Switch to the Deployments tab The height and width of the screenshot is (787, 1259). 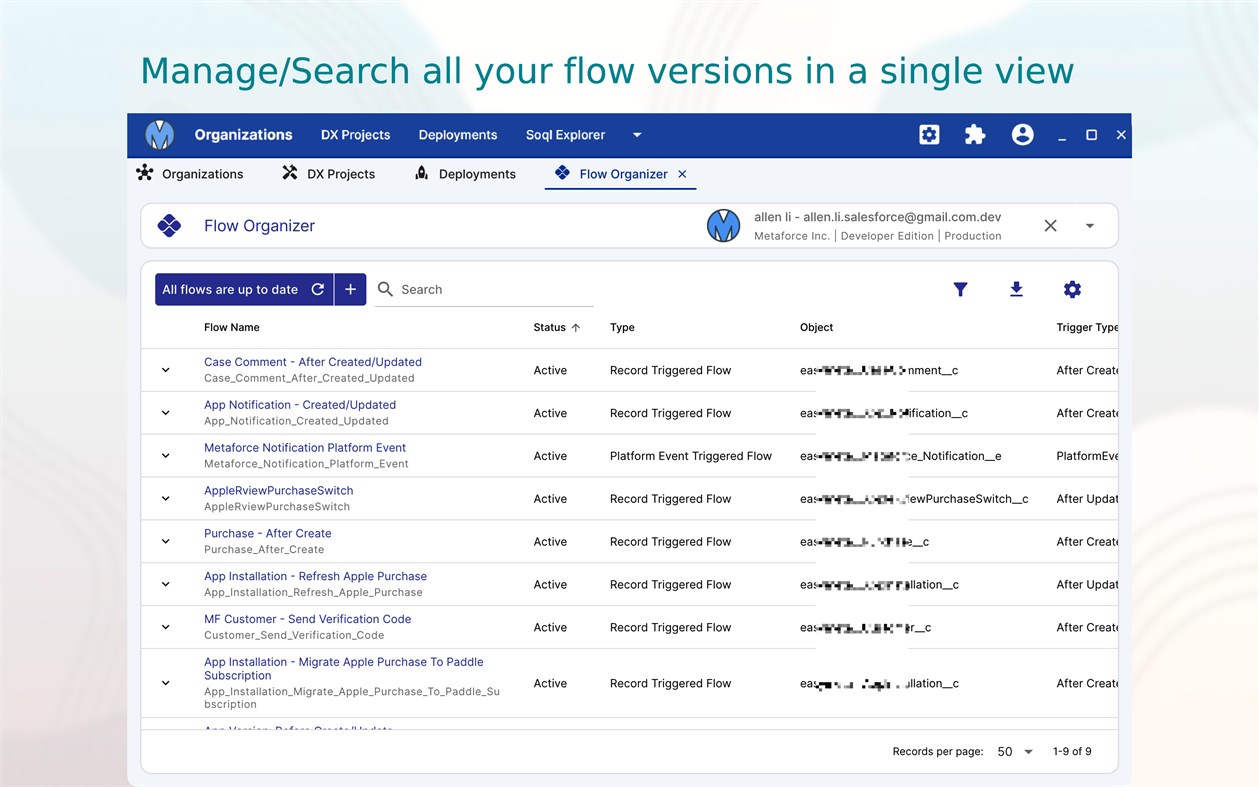pyautogui.click(x=465, y=174)
